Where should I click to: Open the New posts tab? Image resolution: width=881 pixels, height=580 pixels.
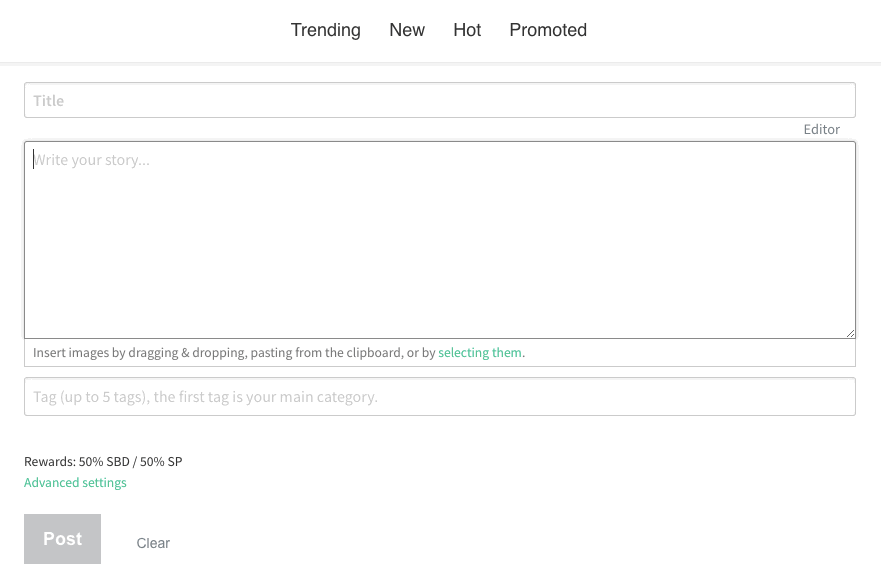point(407,30)
